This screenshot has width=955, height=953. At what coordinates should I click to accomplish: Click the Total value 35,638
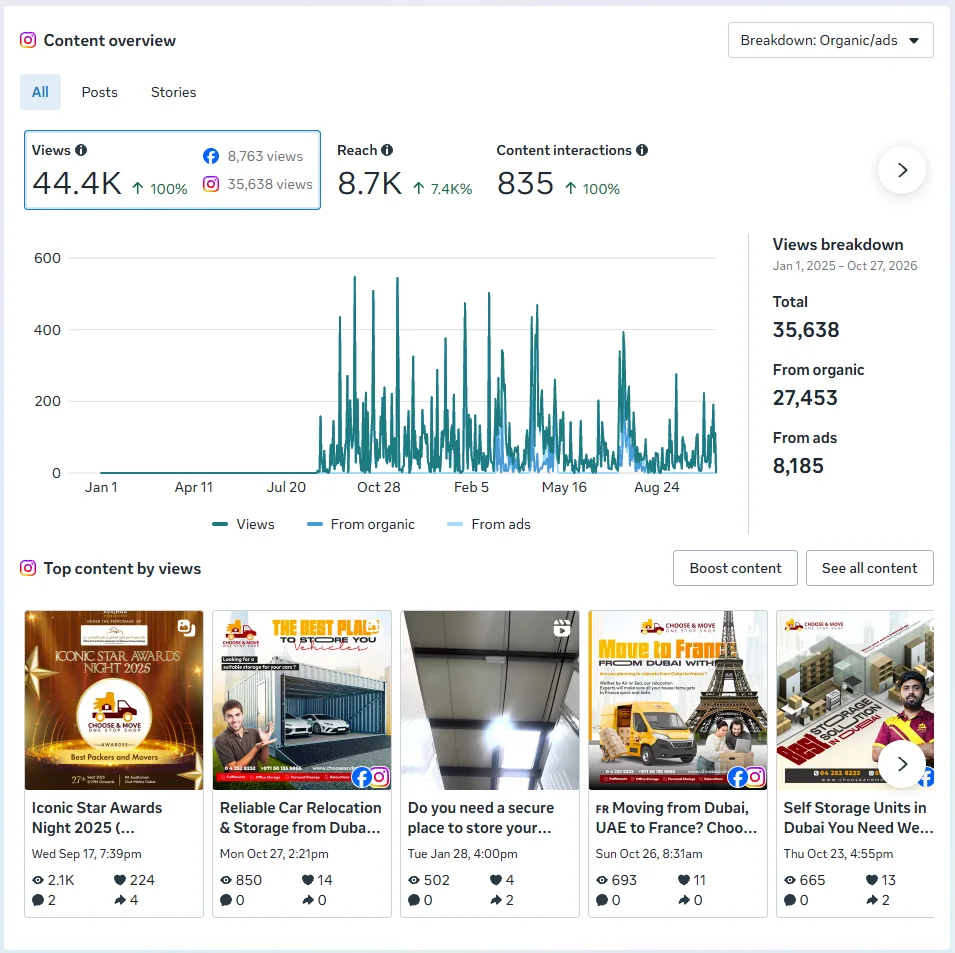click(806, 330)
